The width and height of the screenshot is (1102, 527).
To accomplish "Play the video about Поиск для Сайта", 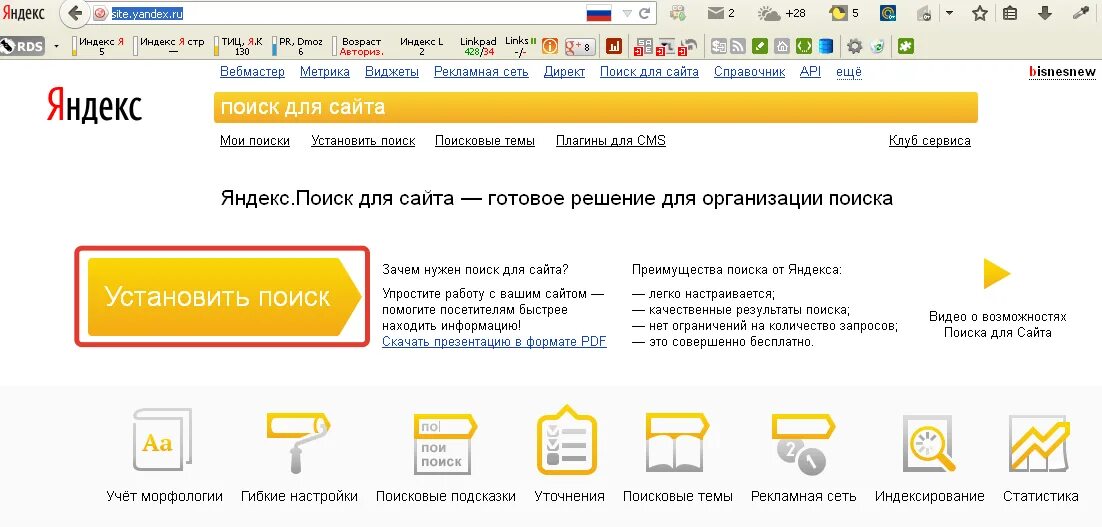I will tap(997, 273).
